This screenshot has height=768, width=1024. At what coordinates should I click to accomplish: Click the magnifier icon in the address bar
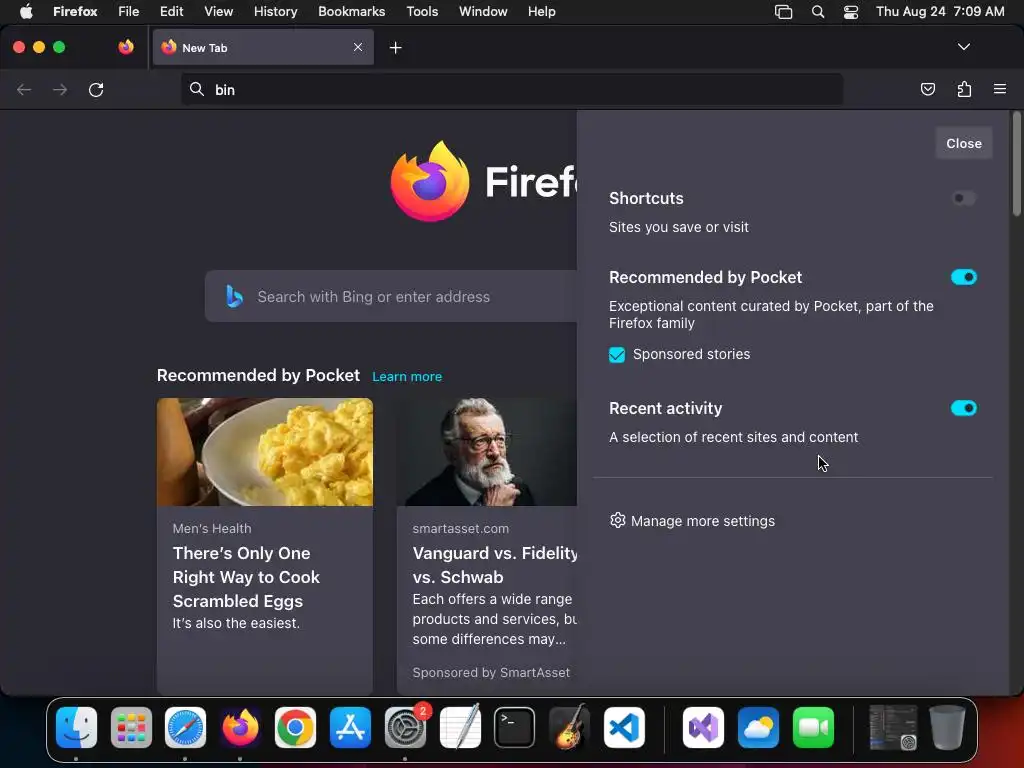pos(197,89)
